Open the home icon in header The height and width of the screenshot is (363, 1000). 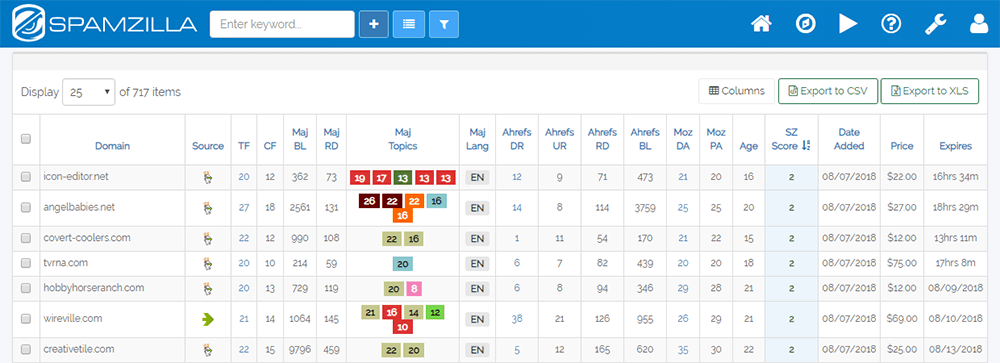(x=761, y=24)
